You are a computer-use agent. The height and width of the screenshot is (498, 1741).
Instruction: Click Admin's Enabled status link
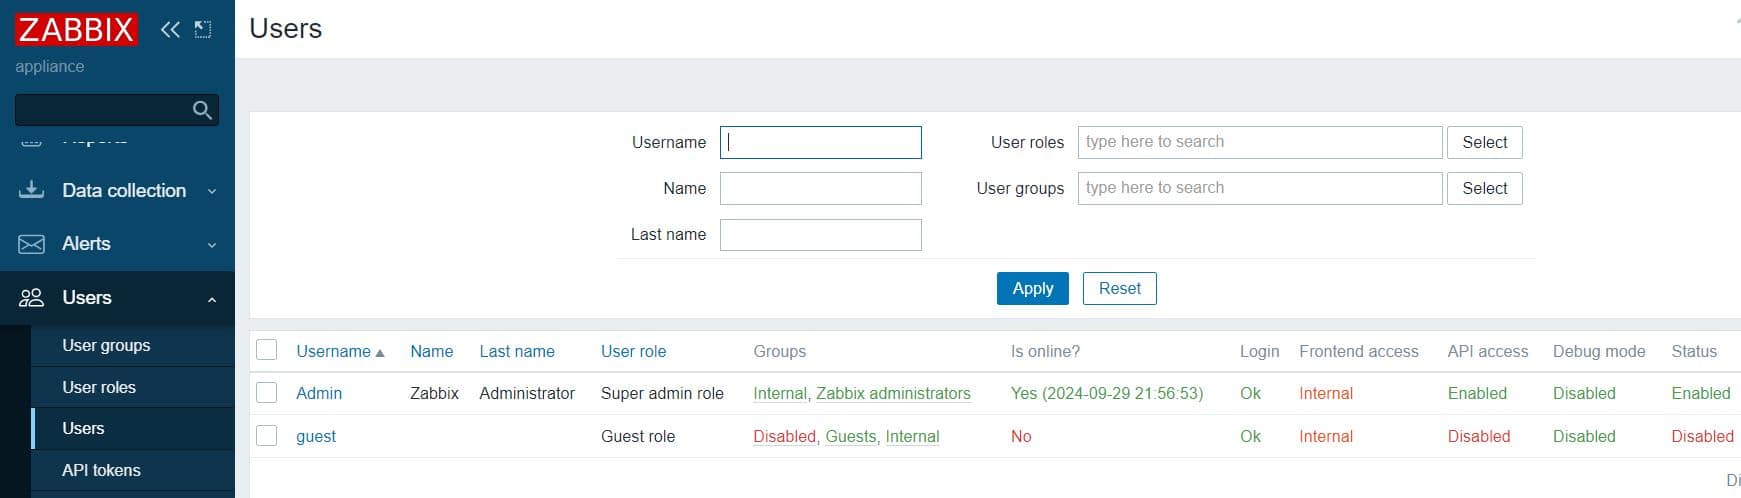point(1700,393)
